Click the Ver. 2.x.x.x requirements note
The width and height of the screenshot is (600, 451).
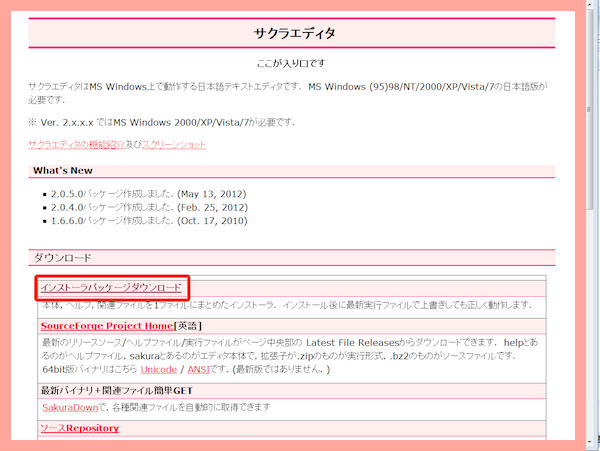161,122
